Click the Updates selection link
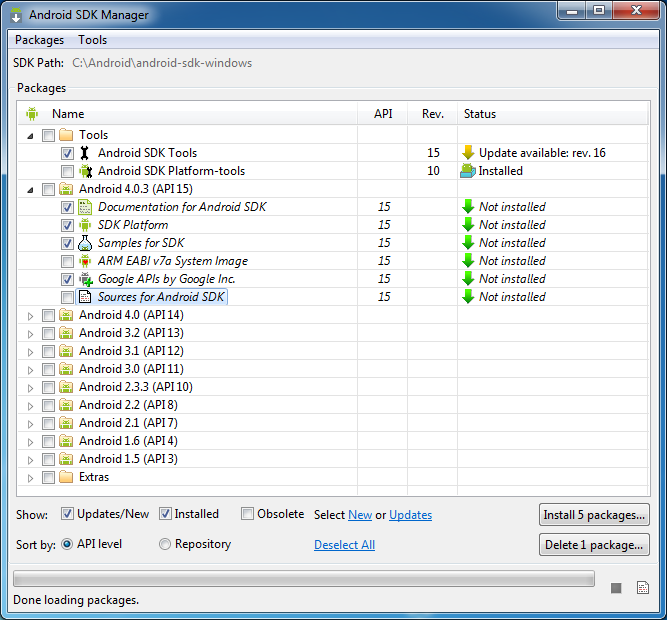Image resolution: width=667 pixels, height=620 pixels. click(410, 515)
